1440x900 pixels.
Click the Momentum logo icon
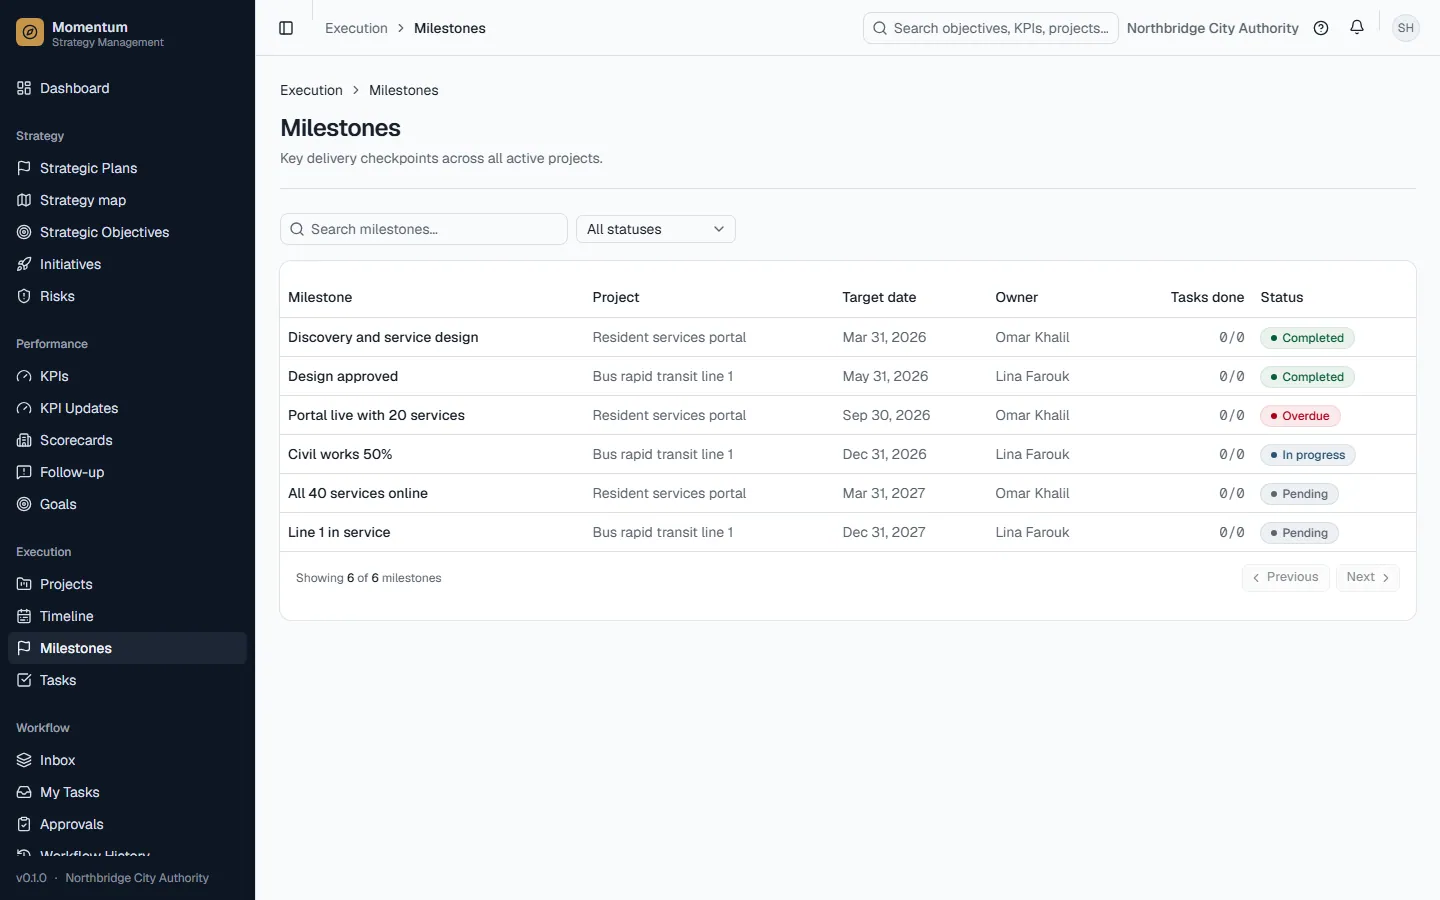click(x=30, y=33)
